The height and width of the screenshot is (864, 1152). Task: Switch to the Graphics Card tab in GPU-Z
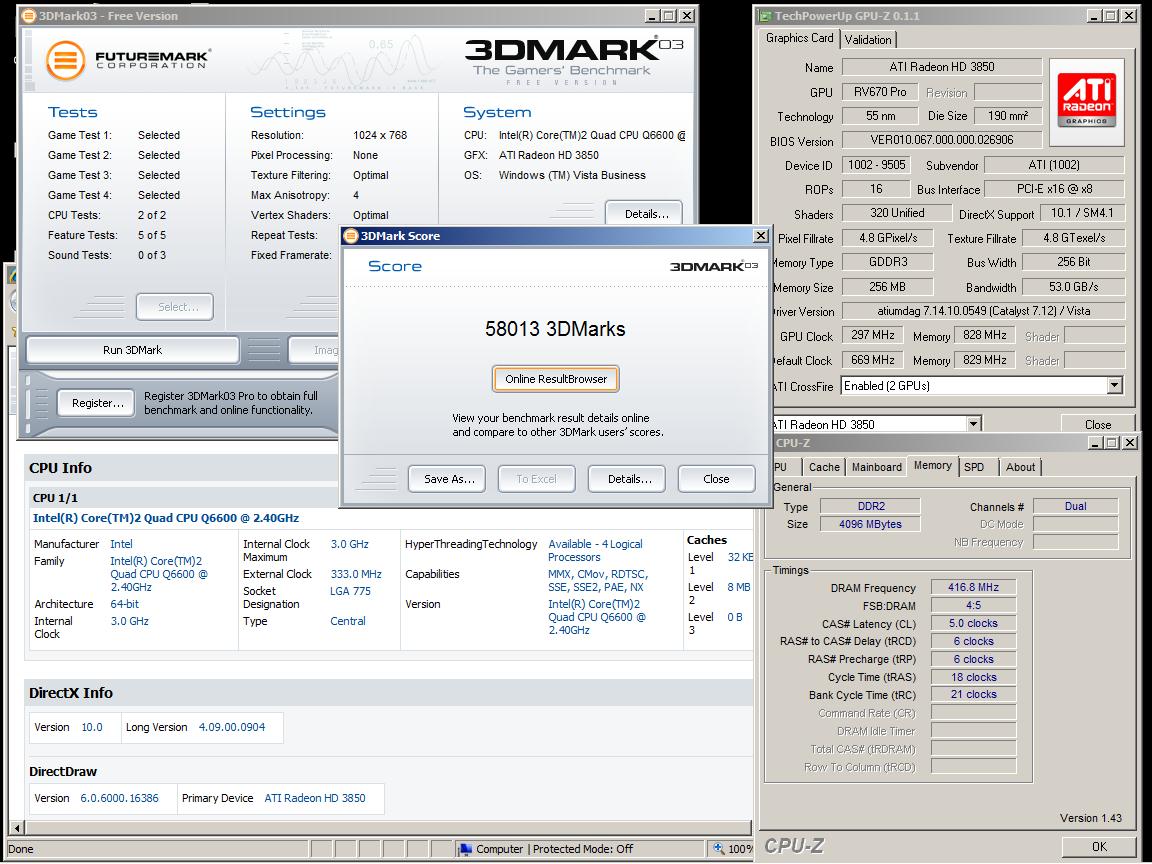coord(799,38)
